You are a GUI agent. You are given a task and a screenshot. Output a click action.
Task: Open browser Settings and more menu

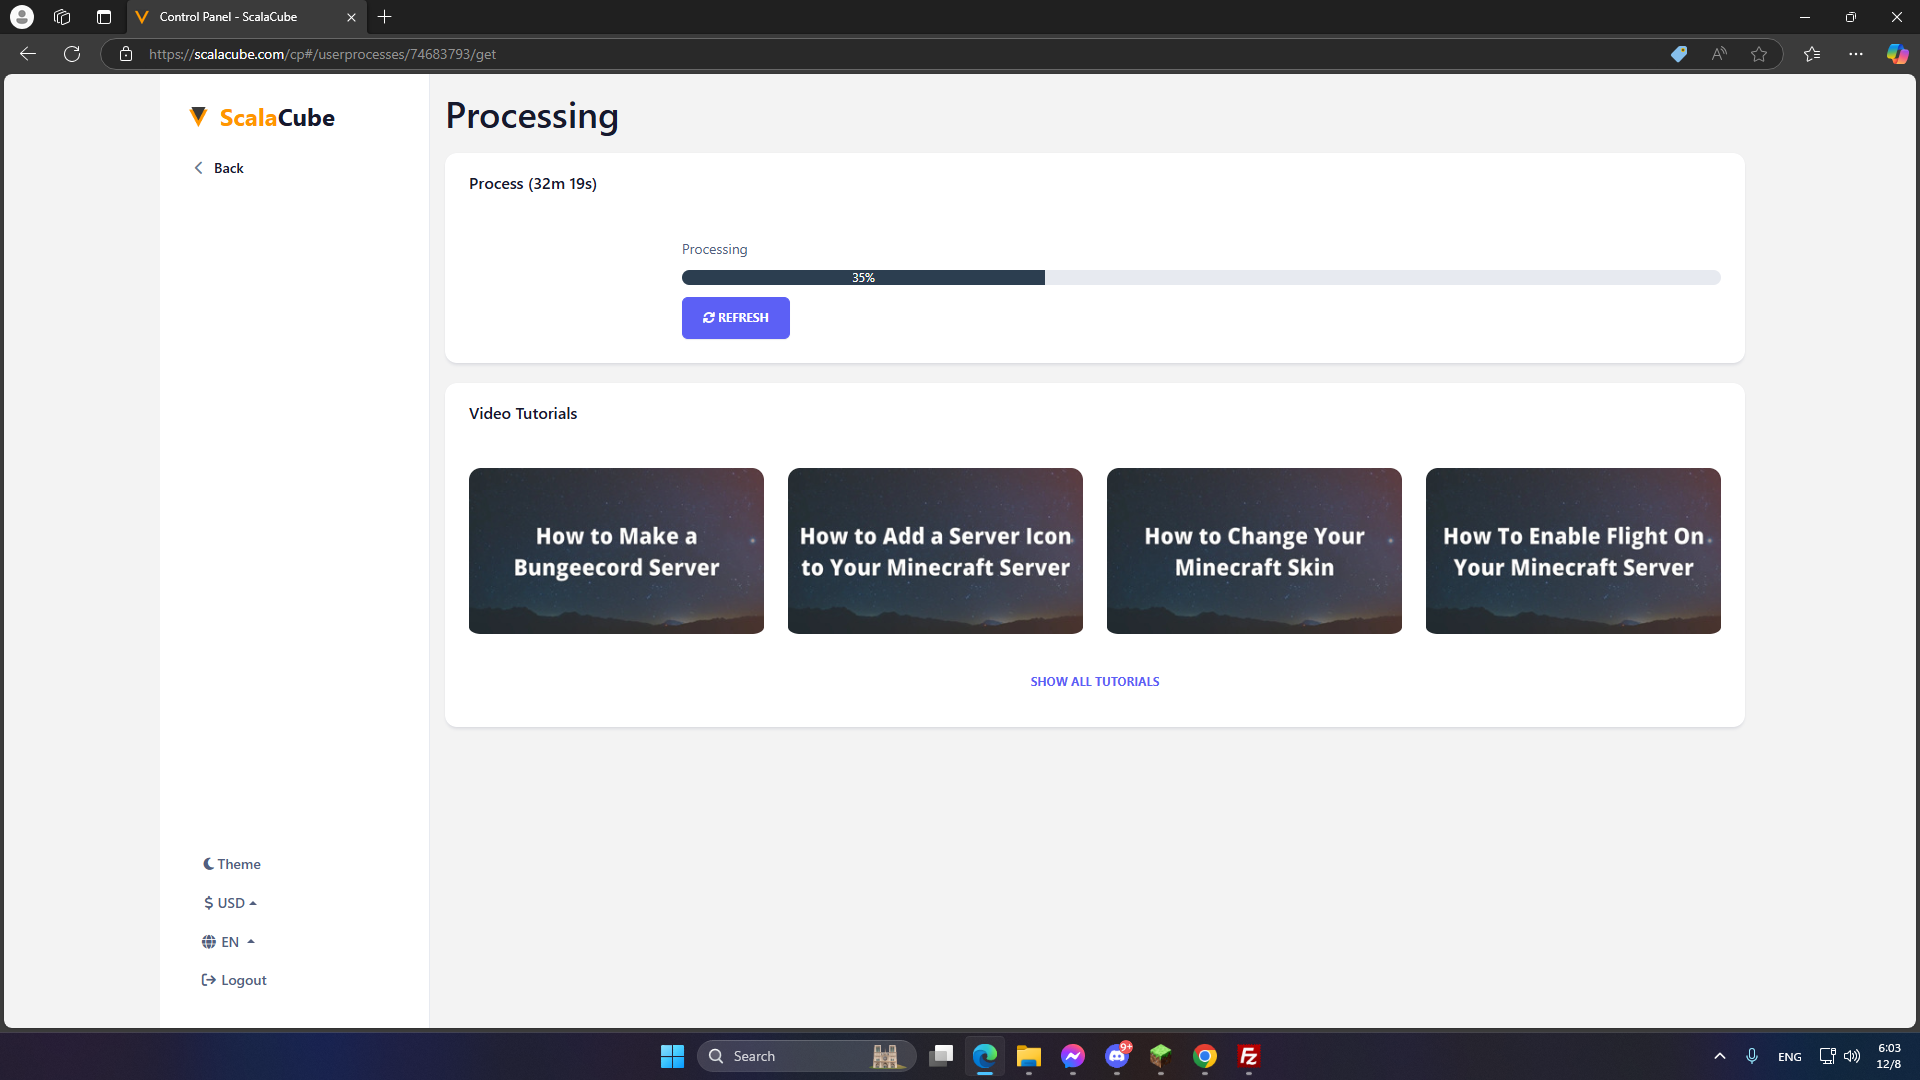1856,54
